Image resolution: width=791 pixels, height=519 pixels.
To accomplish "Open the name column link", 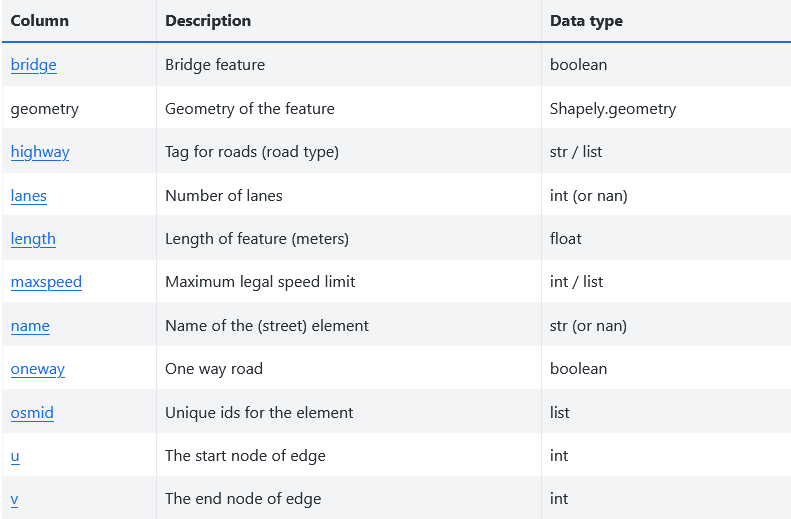I will [x=30, y=326].
